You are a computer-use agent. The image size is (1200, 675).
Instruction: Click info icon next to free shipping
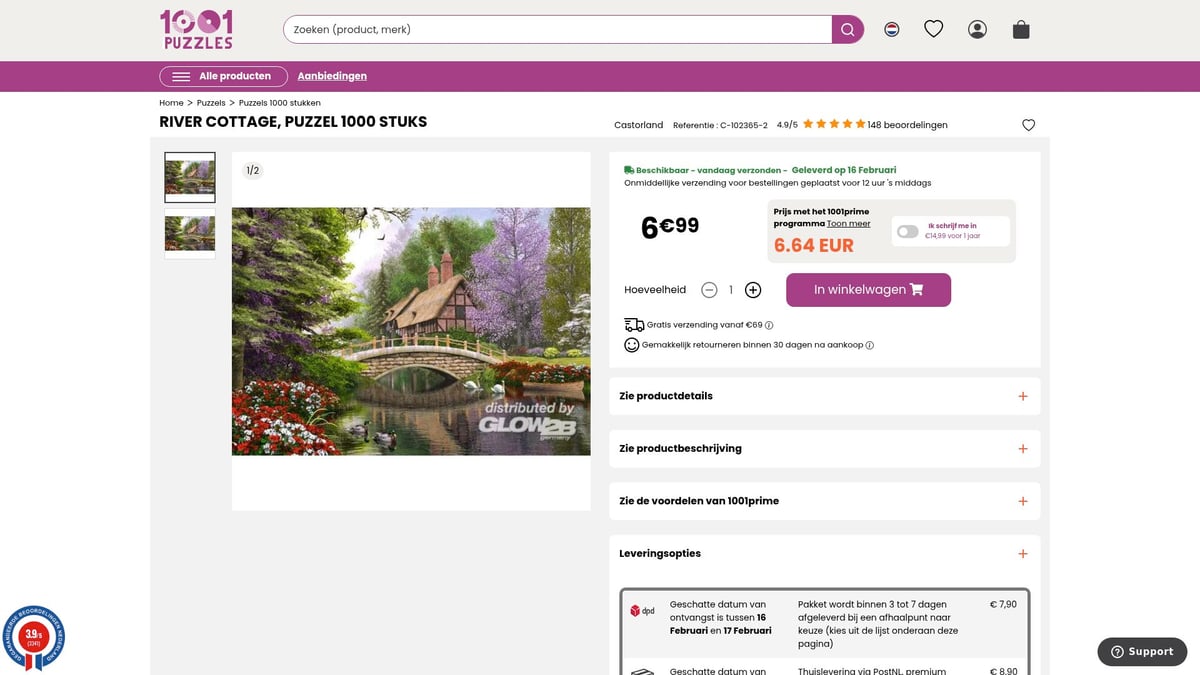pos(769,325)
